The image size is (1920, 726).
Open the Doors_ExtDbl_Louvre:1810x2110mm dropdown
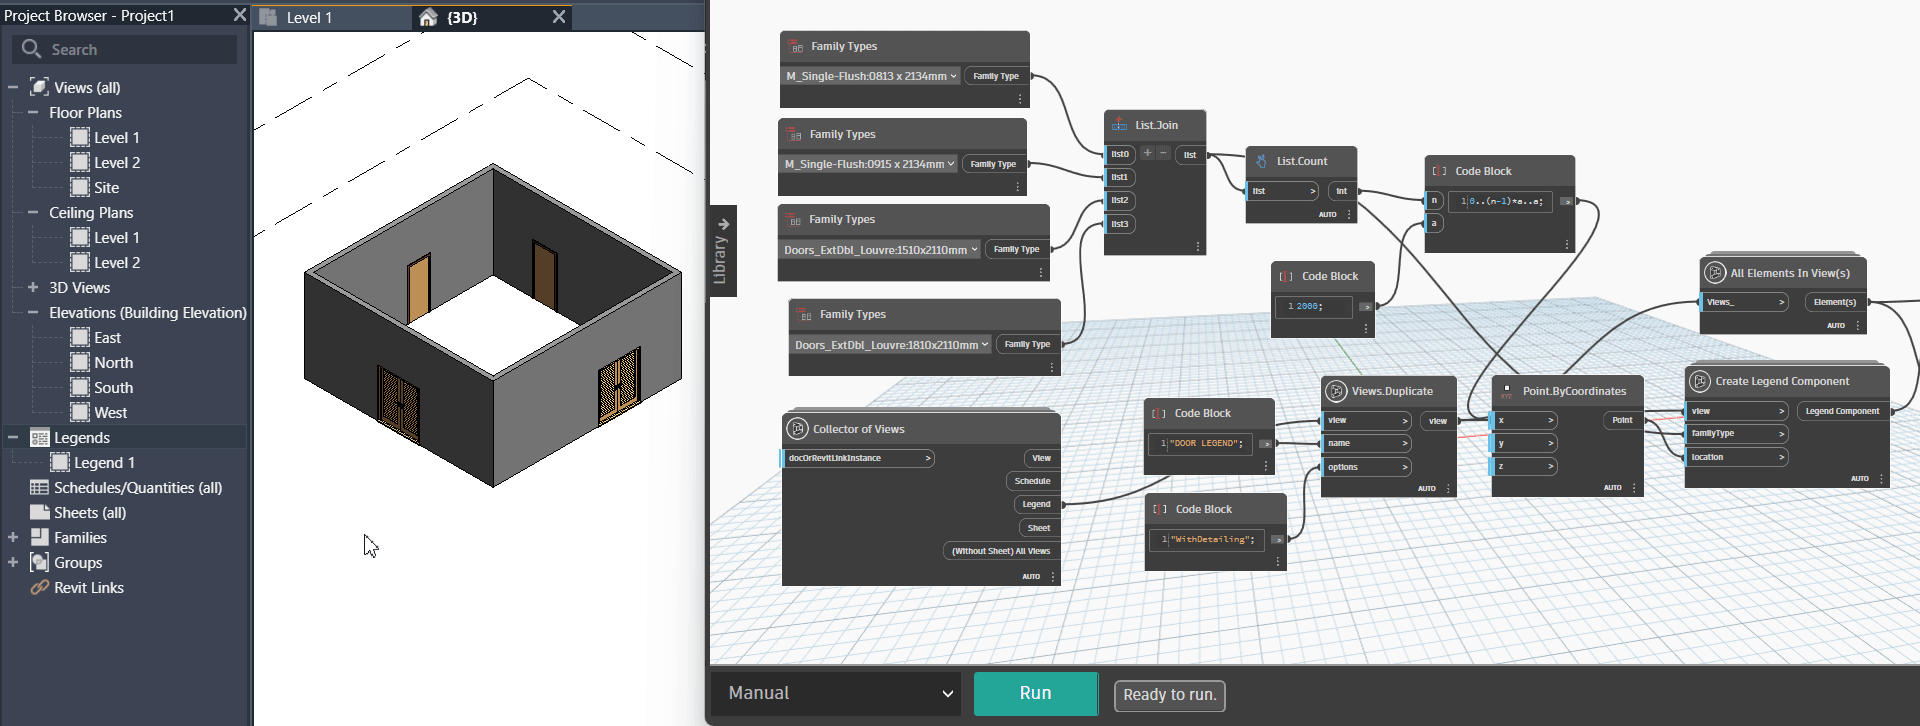(x=891, y=345)
